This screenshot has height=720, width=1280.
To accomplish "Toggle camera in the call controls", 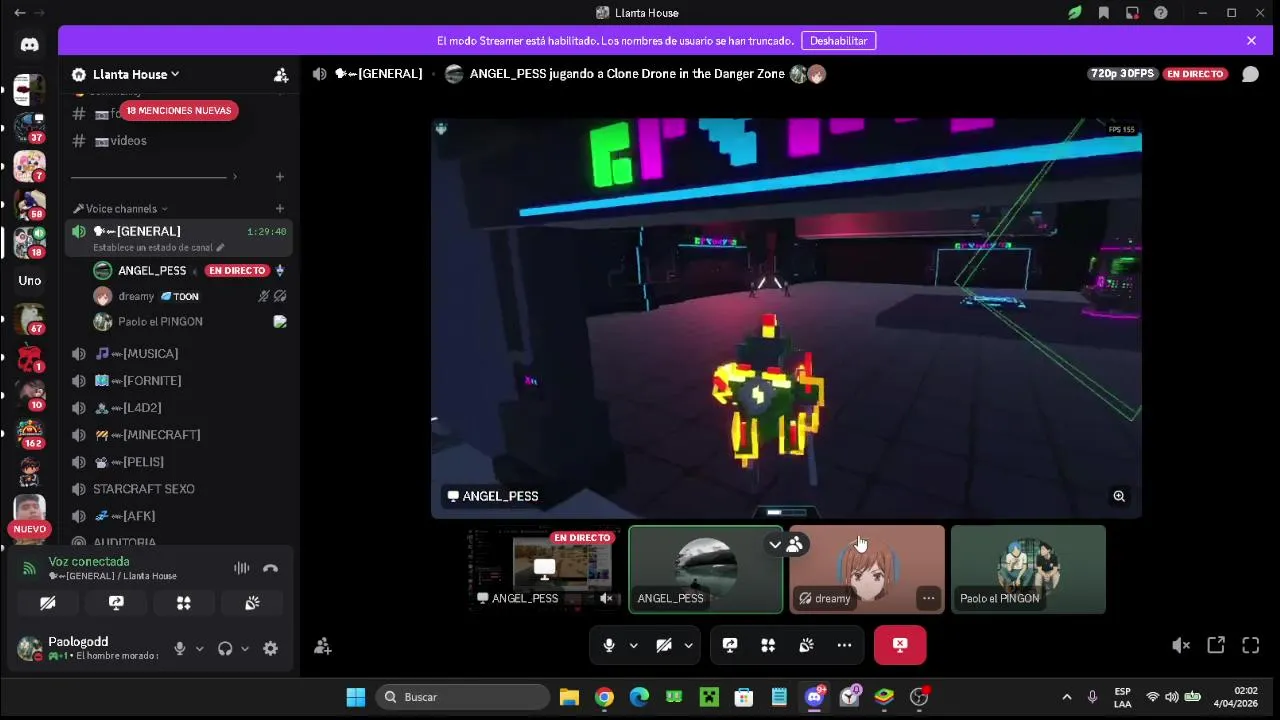I will 664,646.
